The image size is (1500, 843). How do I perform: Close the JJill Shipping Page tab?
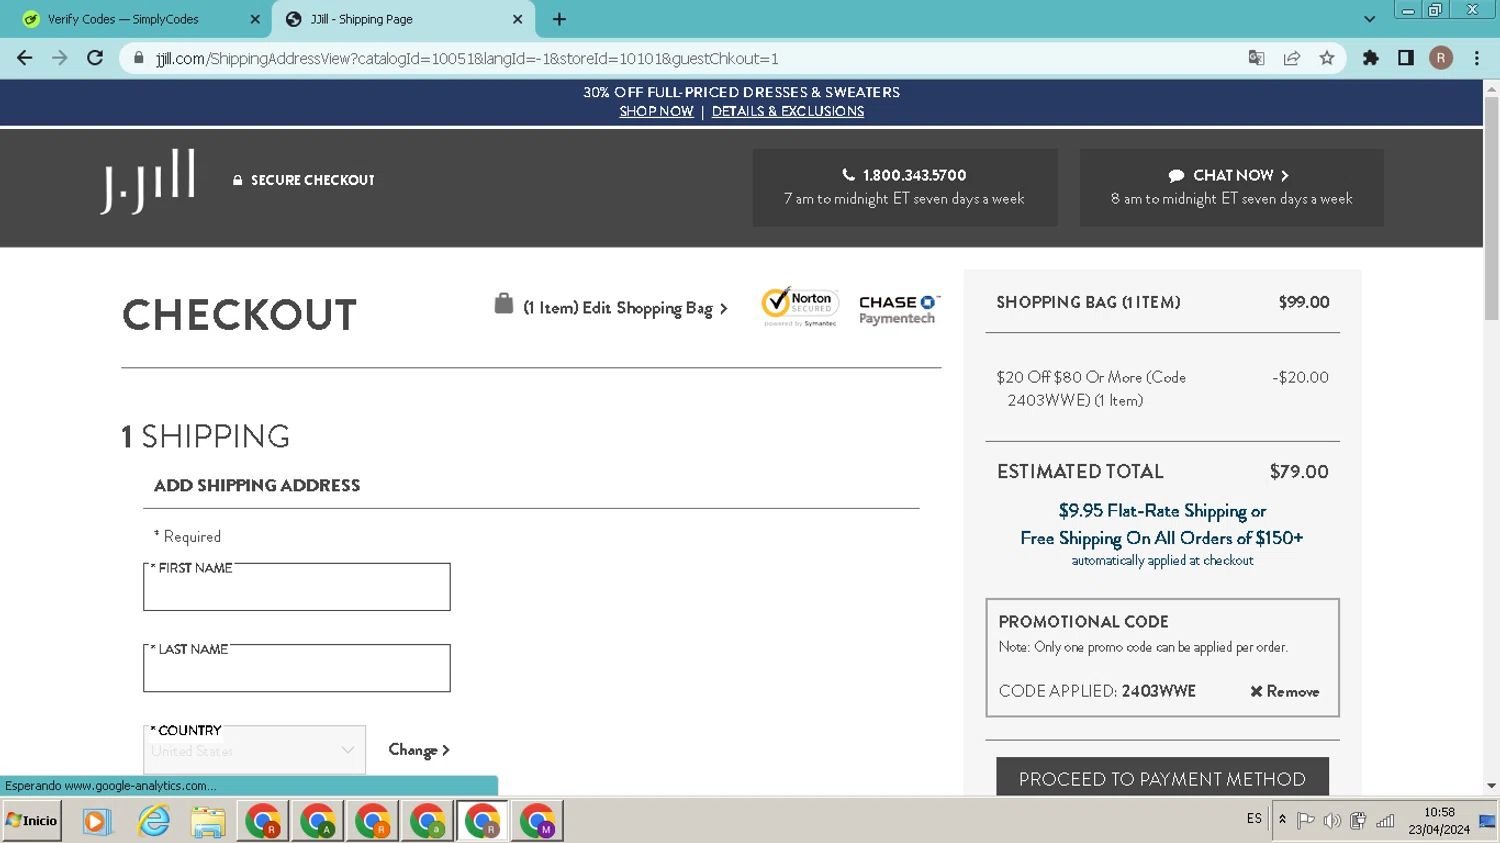[x=517, y=19]
